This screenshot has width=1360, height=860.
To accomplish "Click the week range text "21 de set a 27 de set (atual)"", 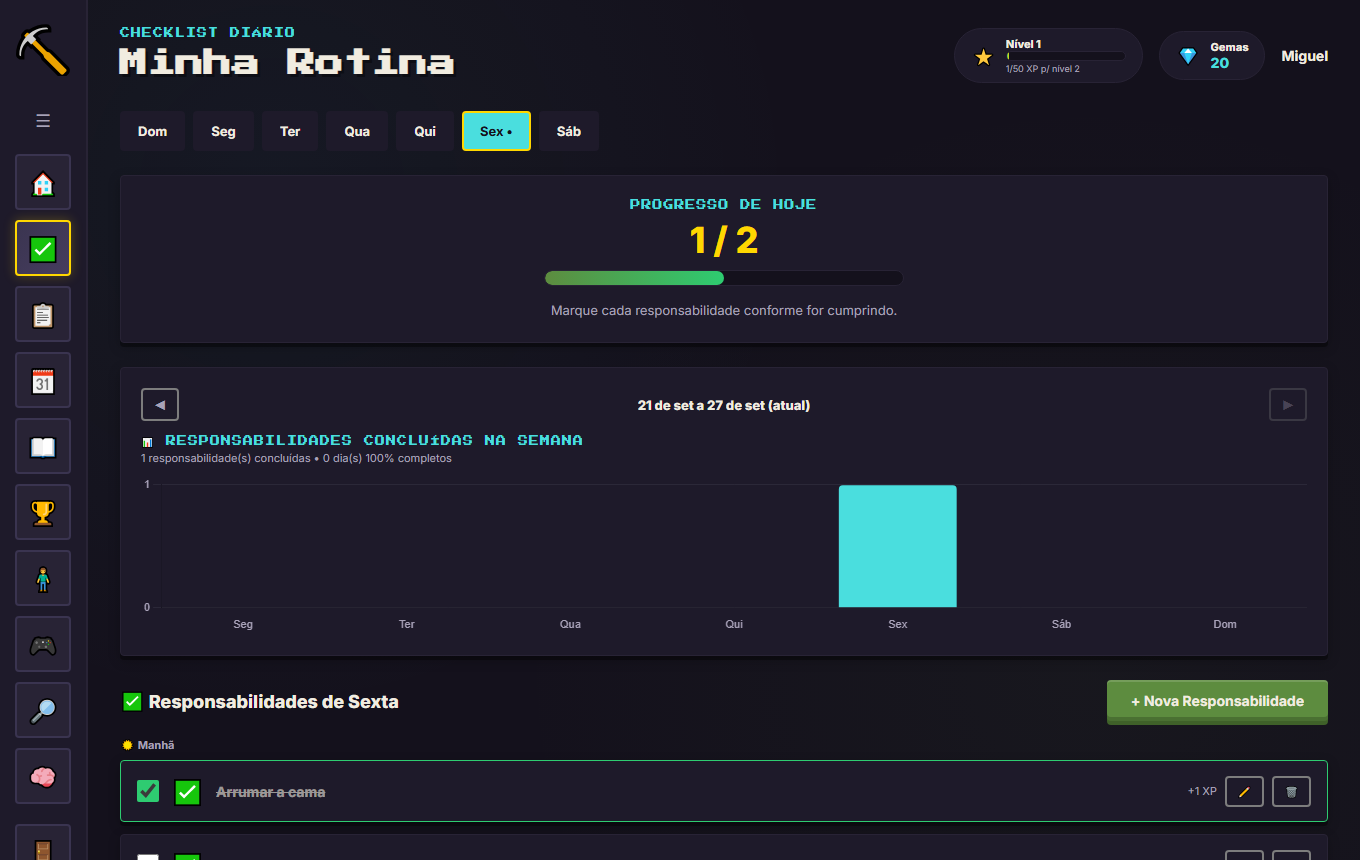I will [x=724, y=405].
